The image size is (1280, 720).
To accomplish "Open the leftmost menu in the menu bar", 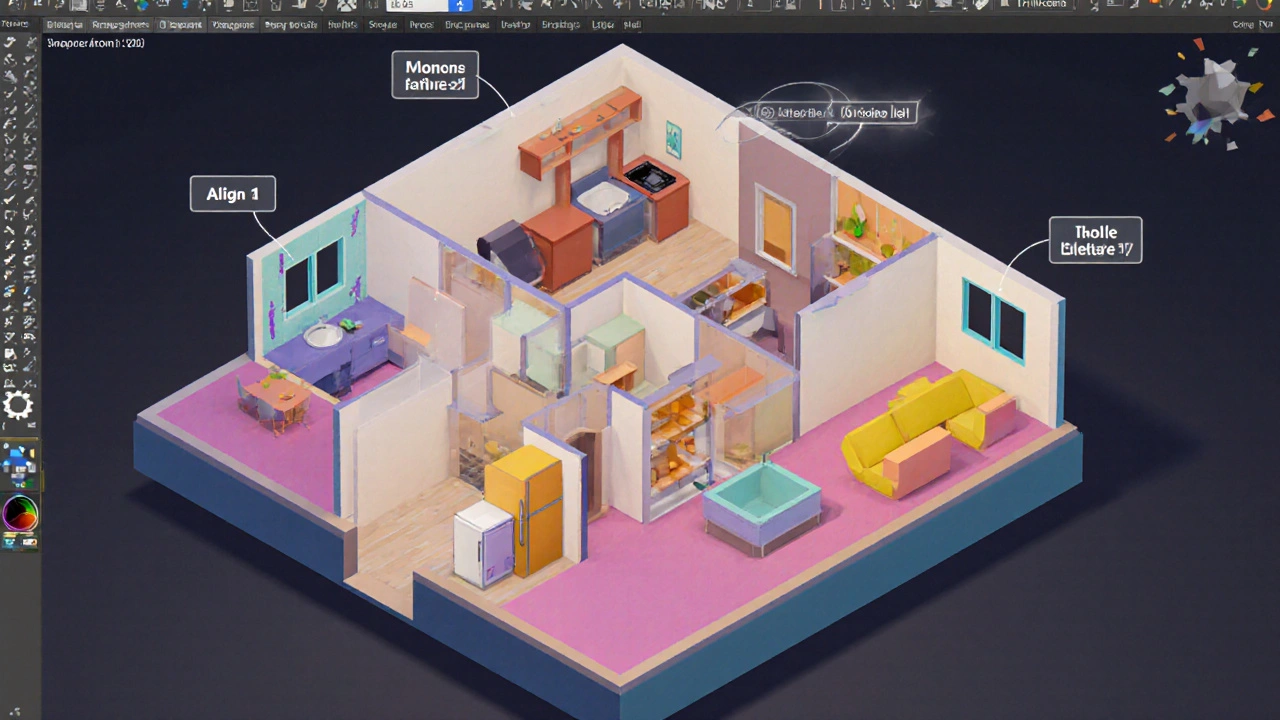I will point(15,24).
